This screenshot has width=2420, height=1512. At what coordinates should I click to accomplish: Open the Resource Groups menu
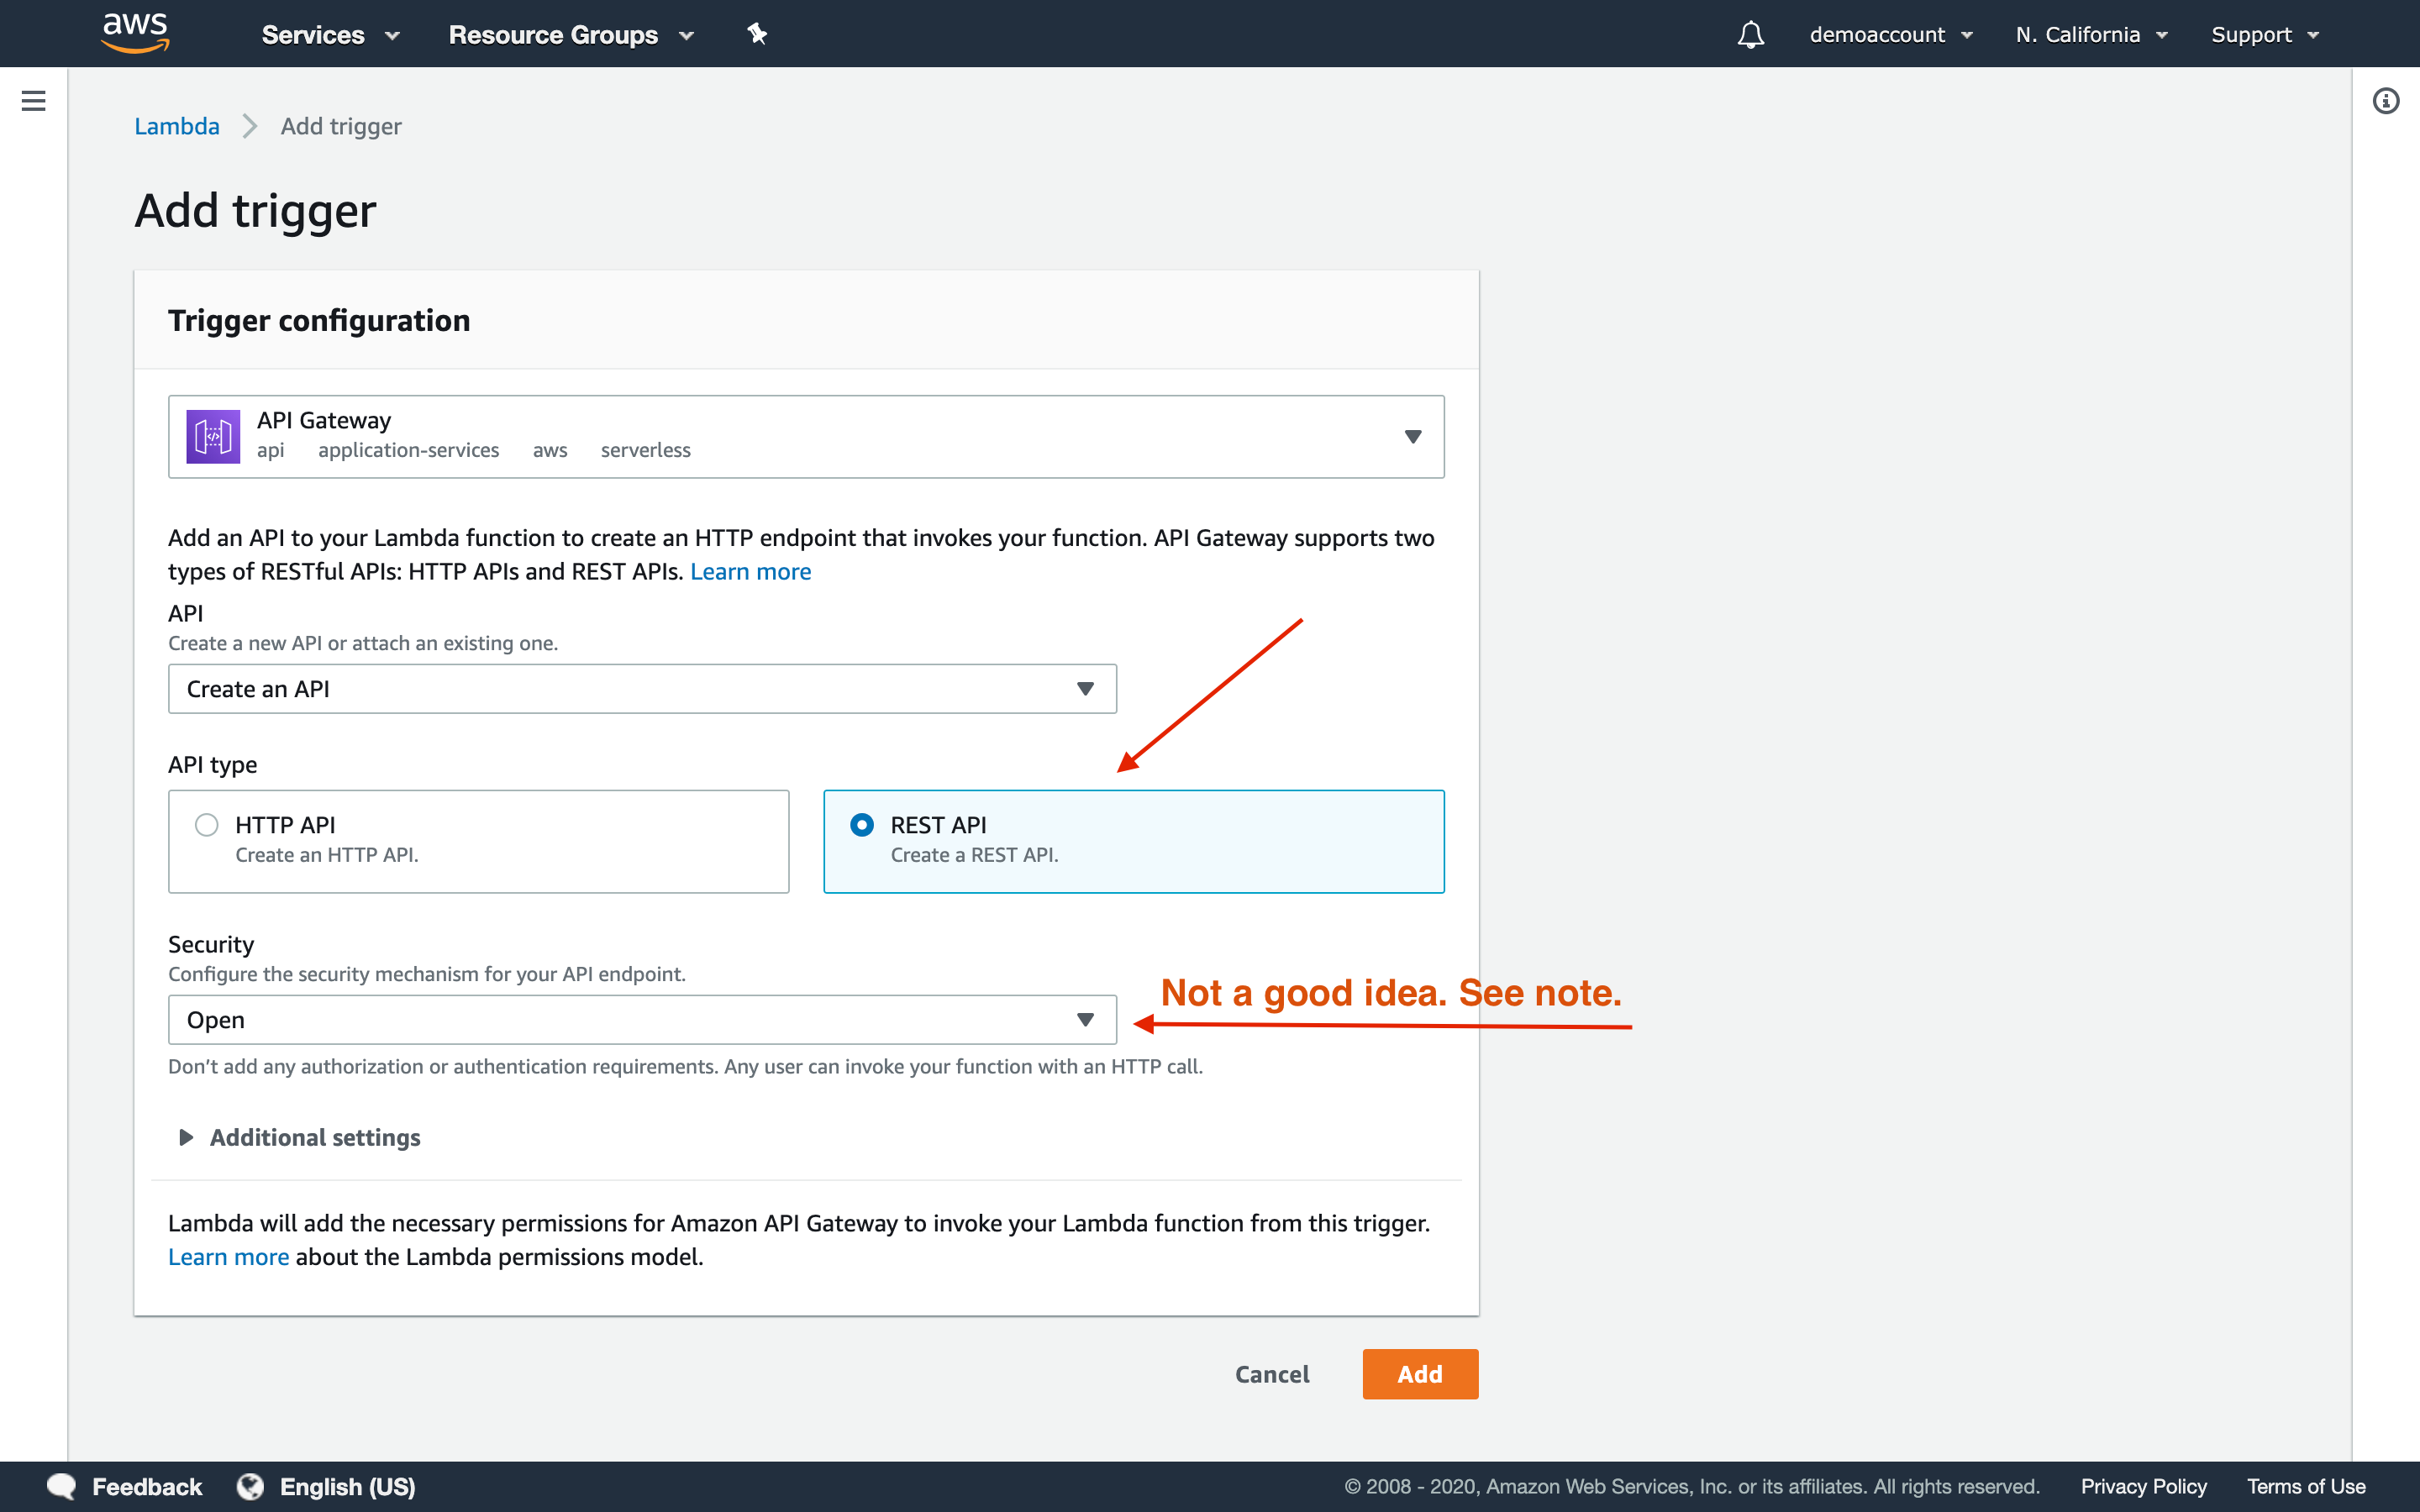coord(571,35)
